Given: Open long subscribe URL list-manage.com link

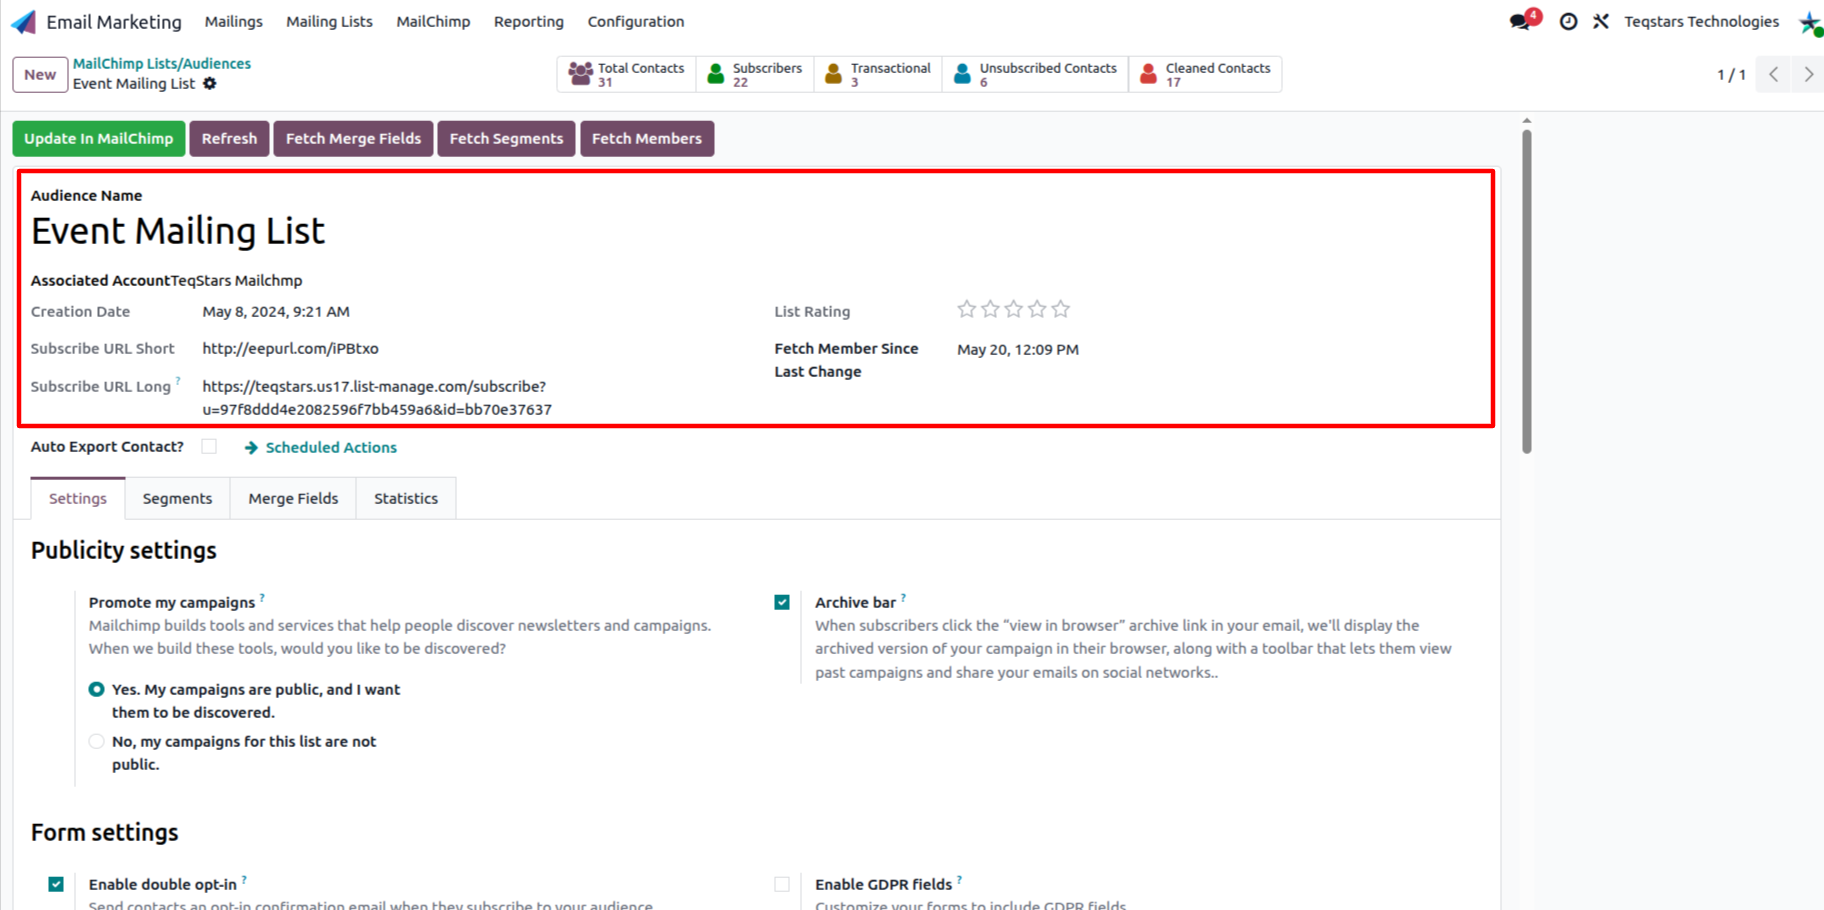Looking at the screenshot, I should (x=377, y=398).
